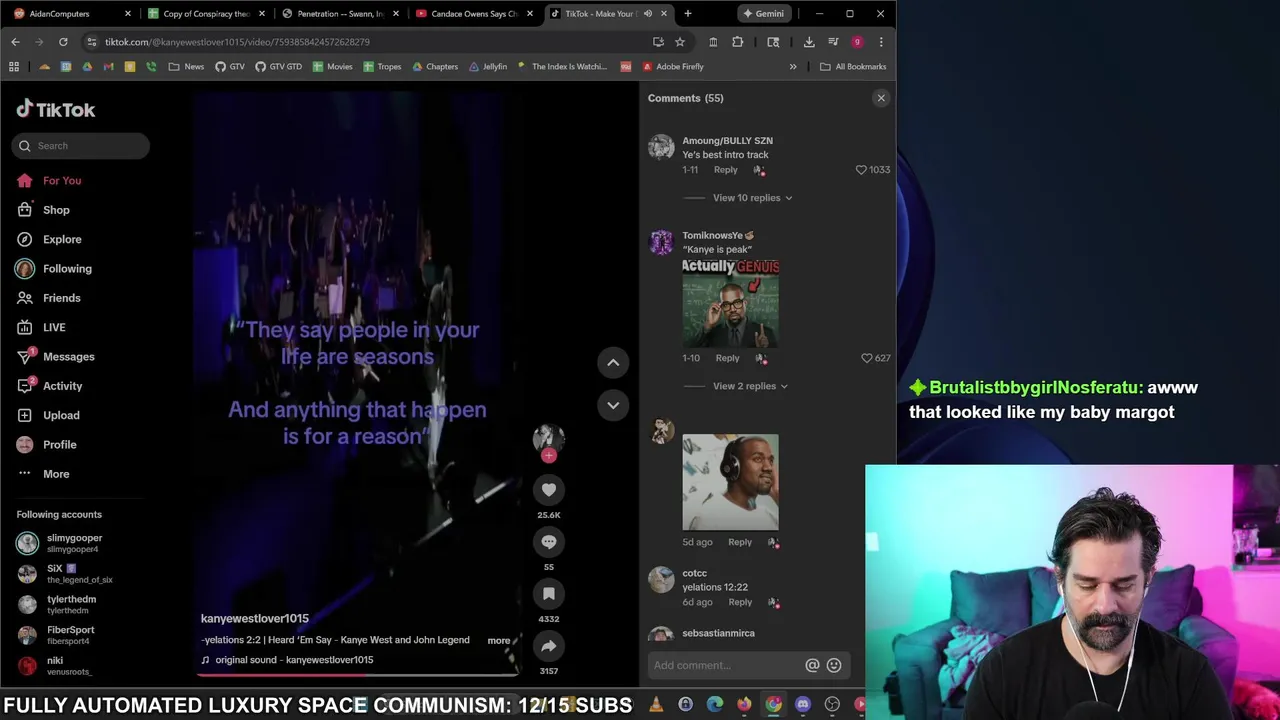
Task: Open the Gemini button in Chrome
Action: 764,14
